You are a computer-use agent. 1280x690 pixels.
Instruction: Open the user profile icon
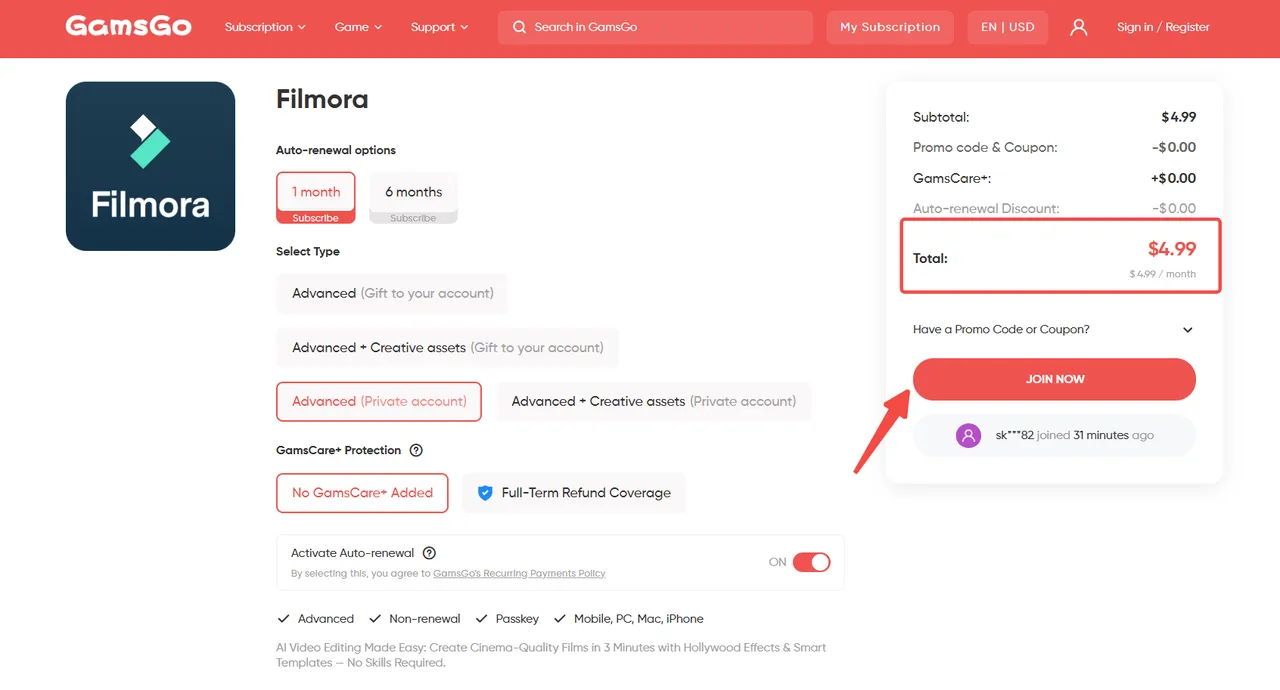[x=1078, y=27]
